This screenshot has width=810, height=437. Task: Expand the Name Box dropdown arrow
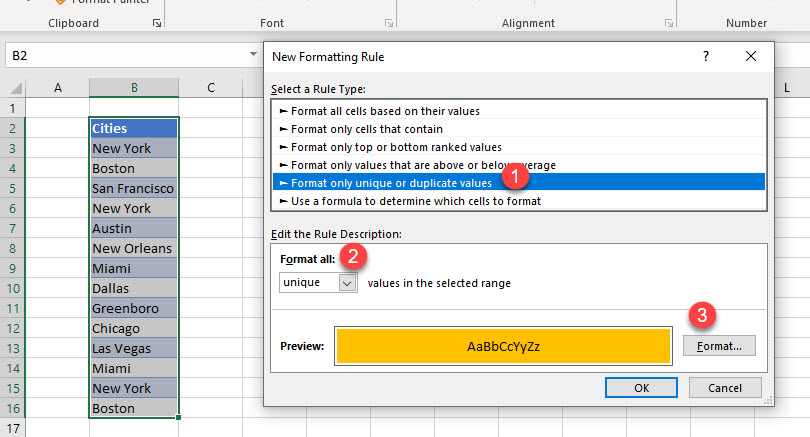[x=254, y=56]
